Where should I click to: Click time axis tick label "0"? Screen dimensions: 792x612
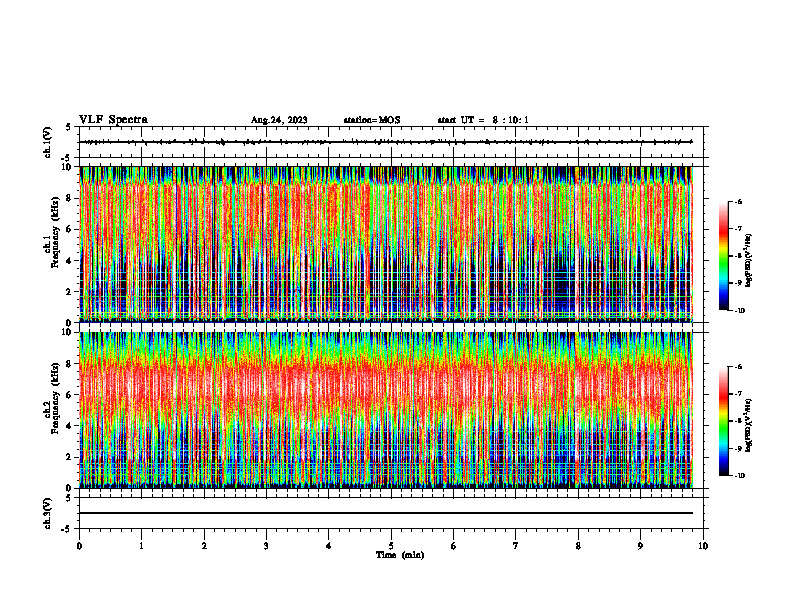point(79,546)
